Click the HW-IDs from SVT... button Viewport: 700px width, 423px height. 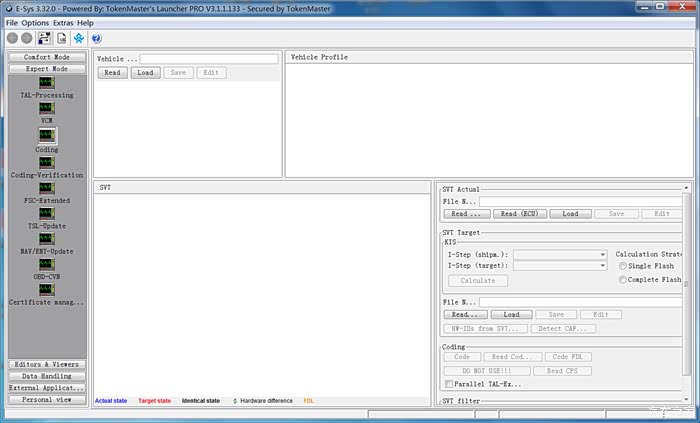pos(485,328)
